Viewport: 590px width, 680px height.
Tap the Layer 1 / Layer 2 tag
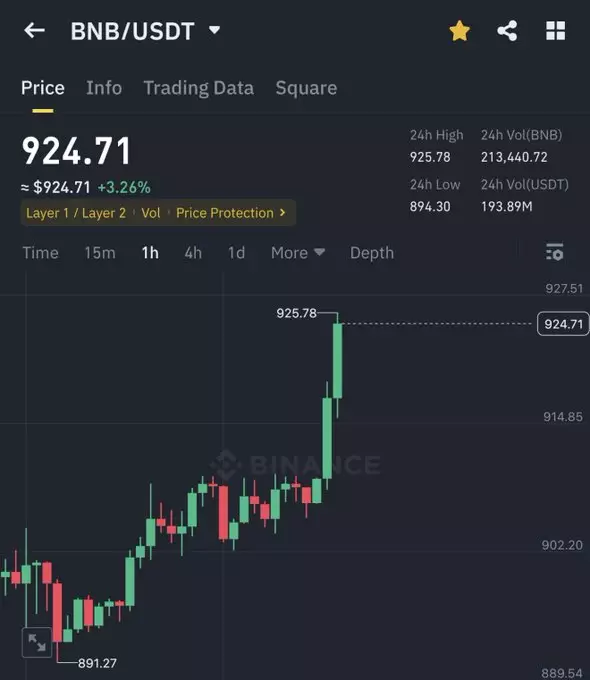tap(76, 213)
